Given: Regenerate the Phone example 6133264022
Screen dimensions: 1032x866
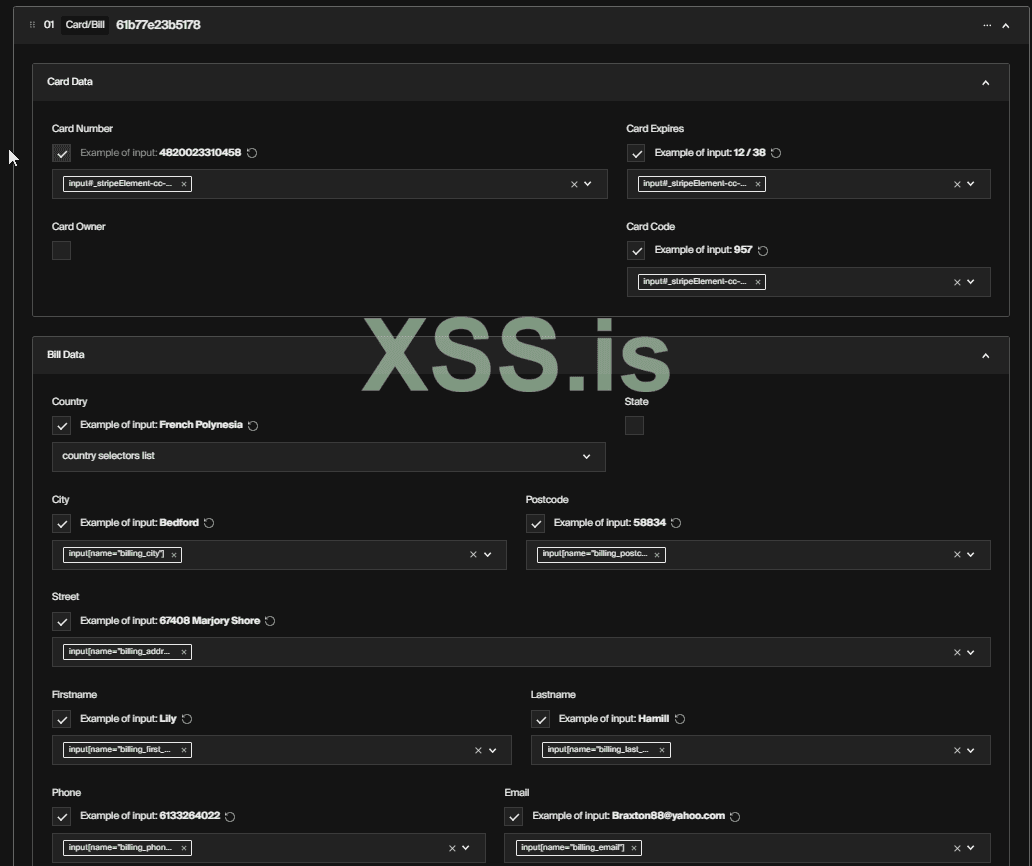Looking at the screenshot, I should point(230,817).
